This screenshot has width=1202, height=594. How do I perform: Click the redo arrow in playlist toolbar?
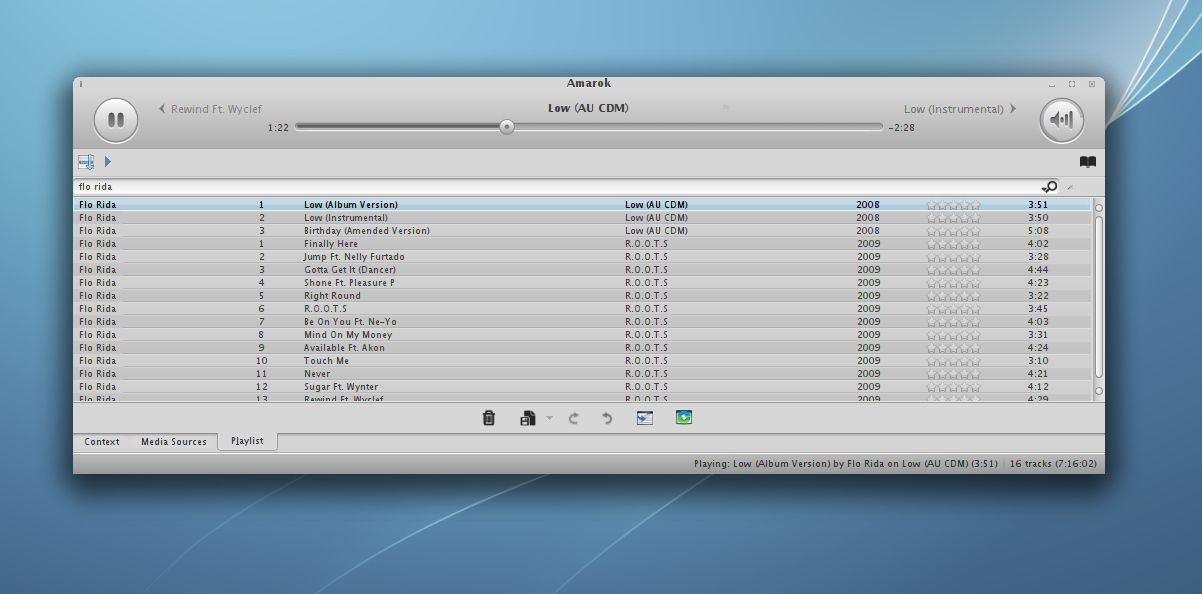pos(573,418)
